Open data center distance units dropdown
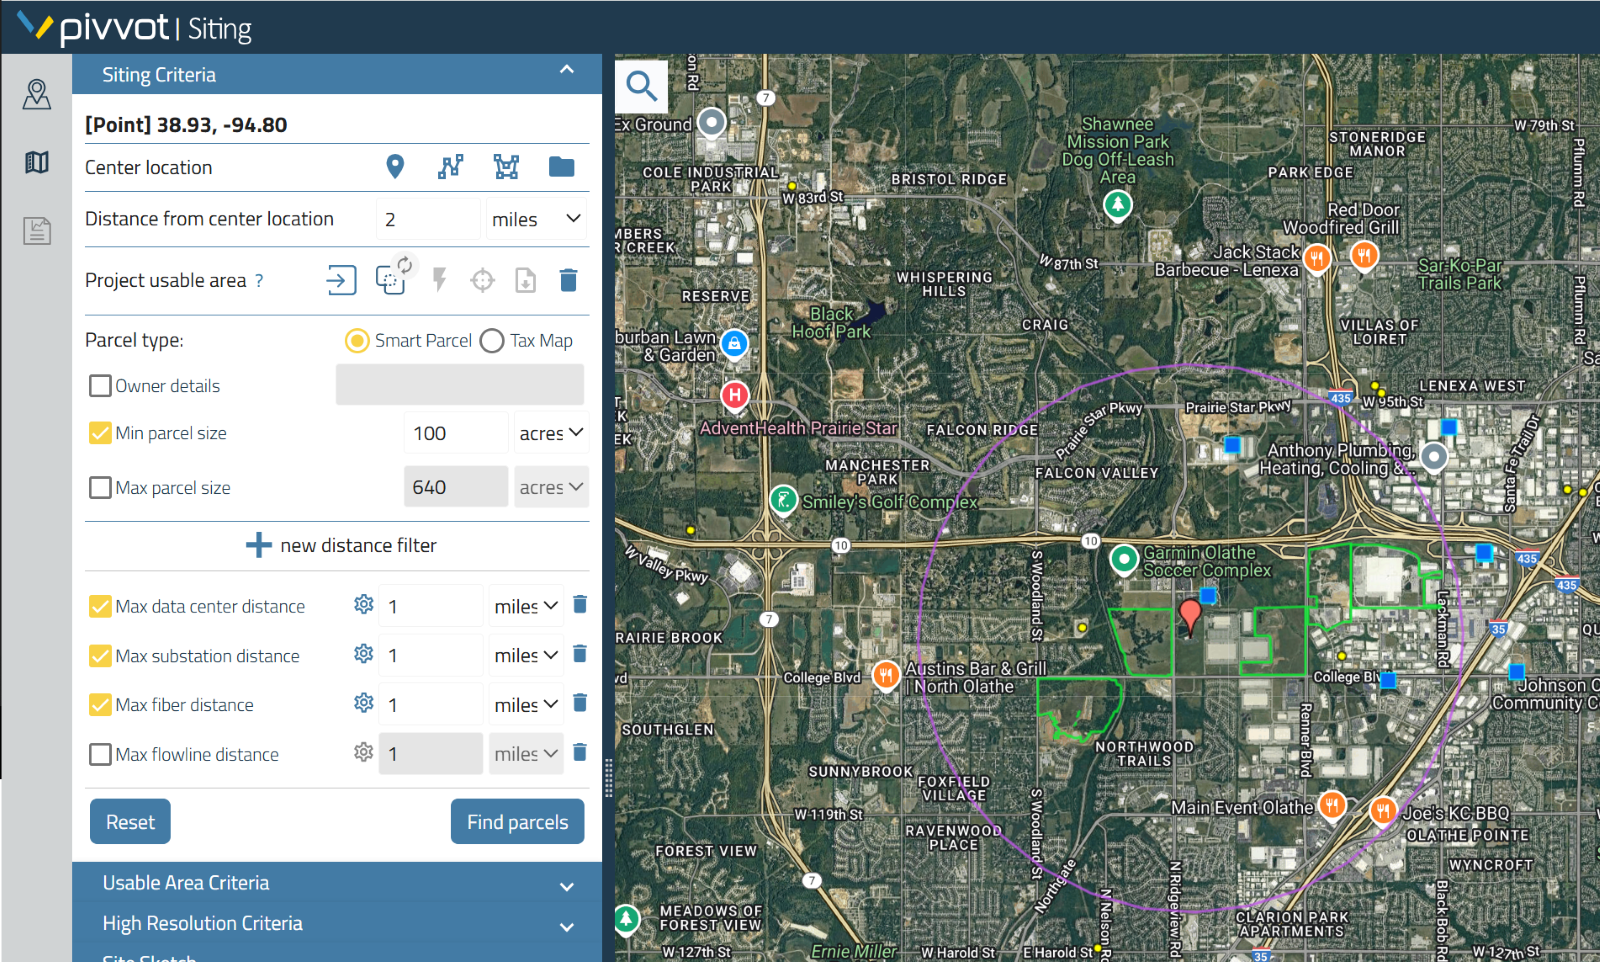This screenshot has width=1600, height=962. coord(526,606)
